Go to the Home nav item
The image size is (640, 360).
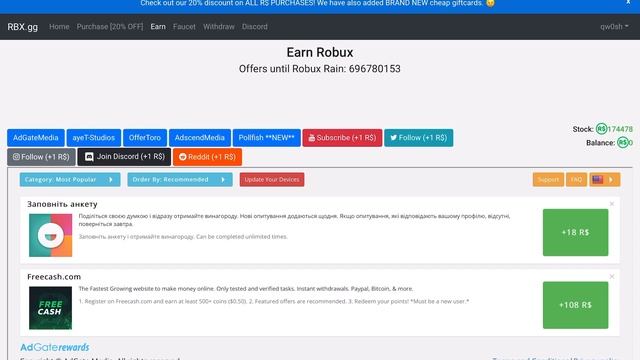(x=59, y=27)
